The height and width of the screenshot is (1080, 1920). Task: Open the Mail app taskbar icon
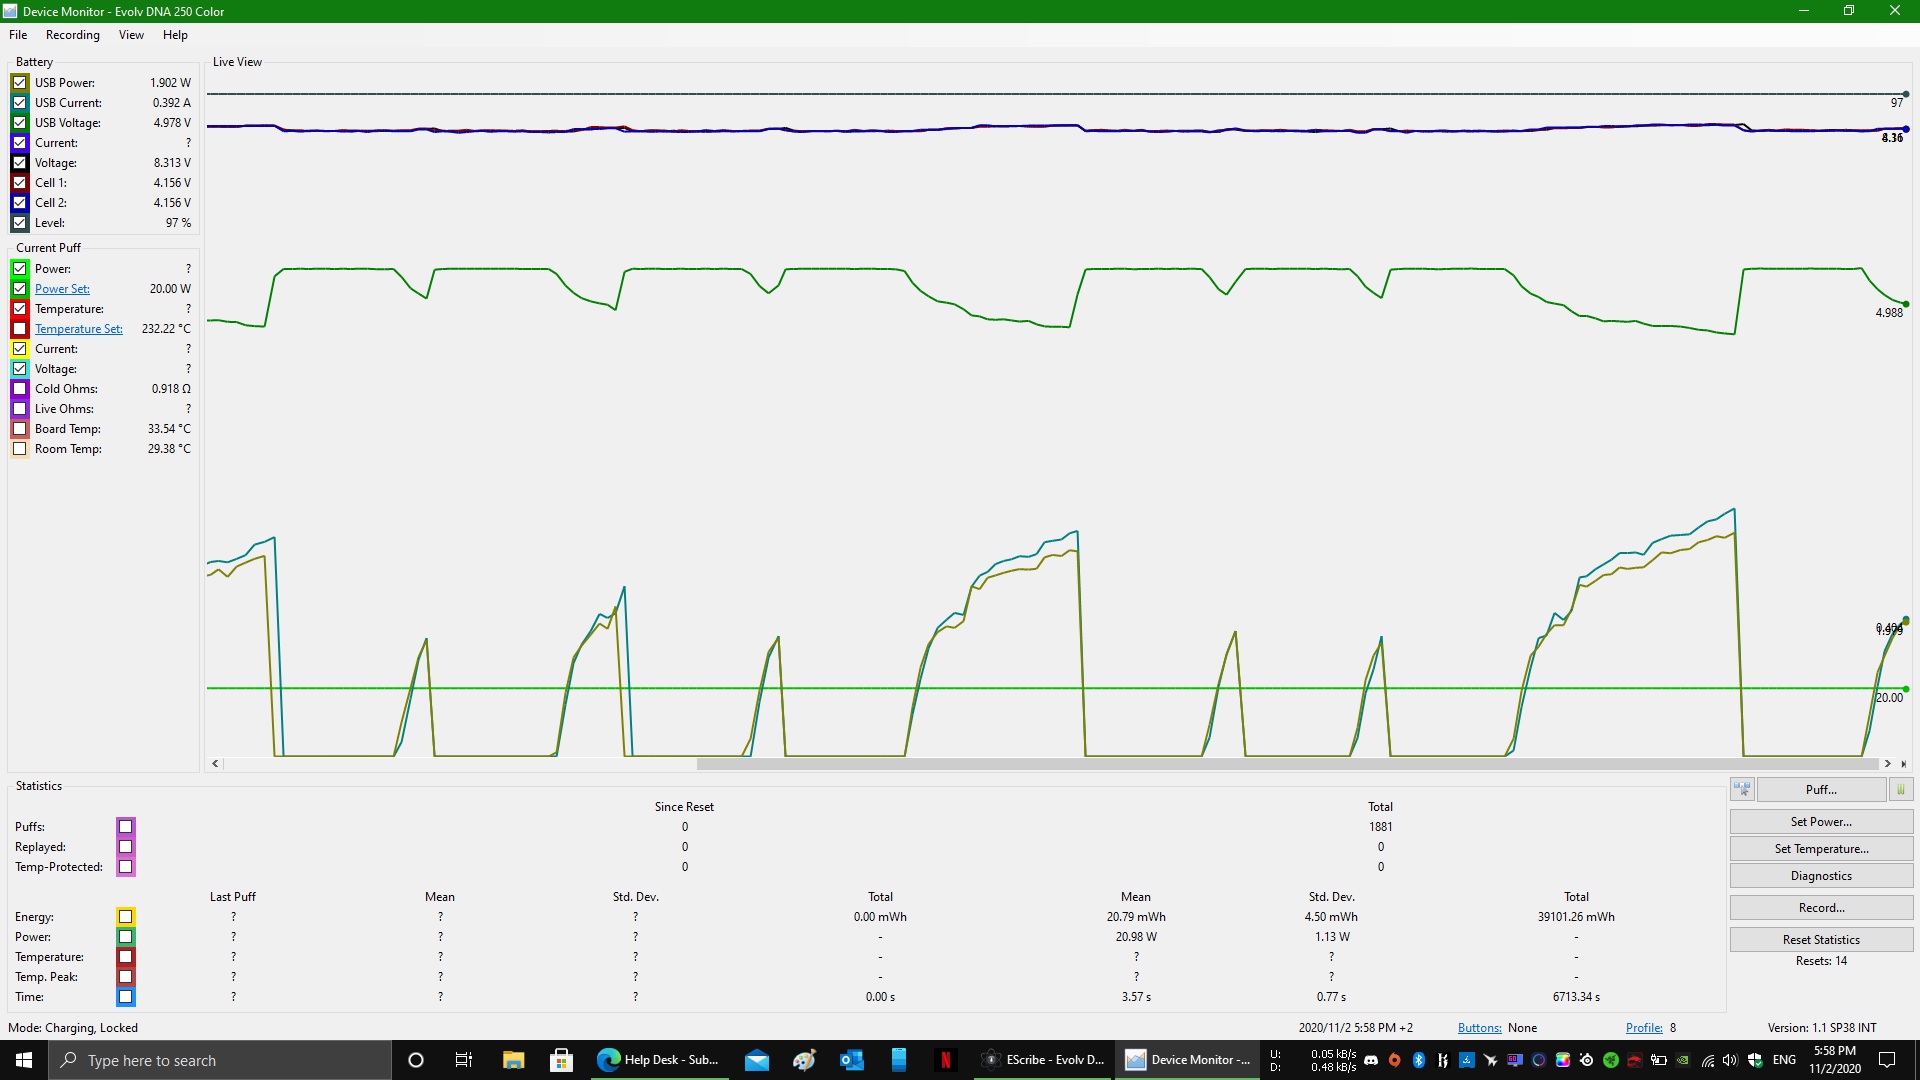coord(757,1060)
